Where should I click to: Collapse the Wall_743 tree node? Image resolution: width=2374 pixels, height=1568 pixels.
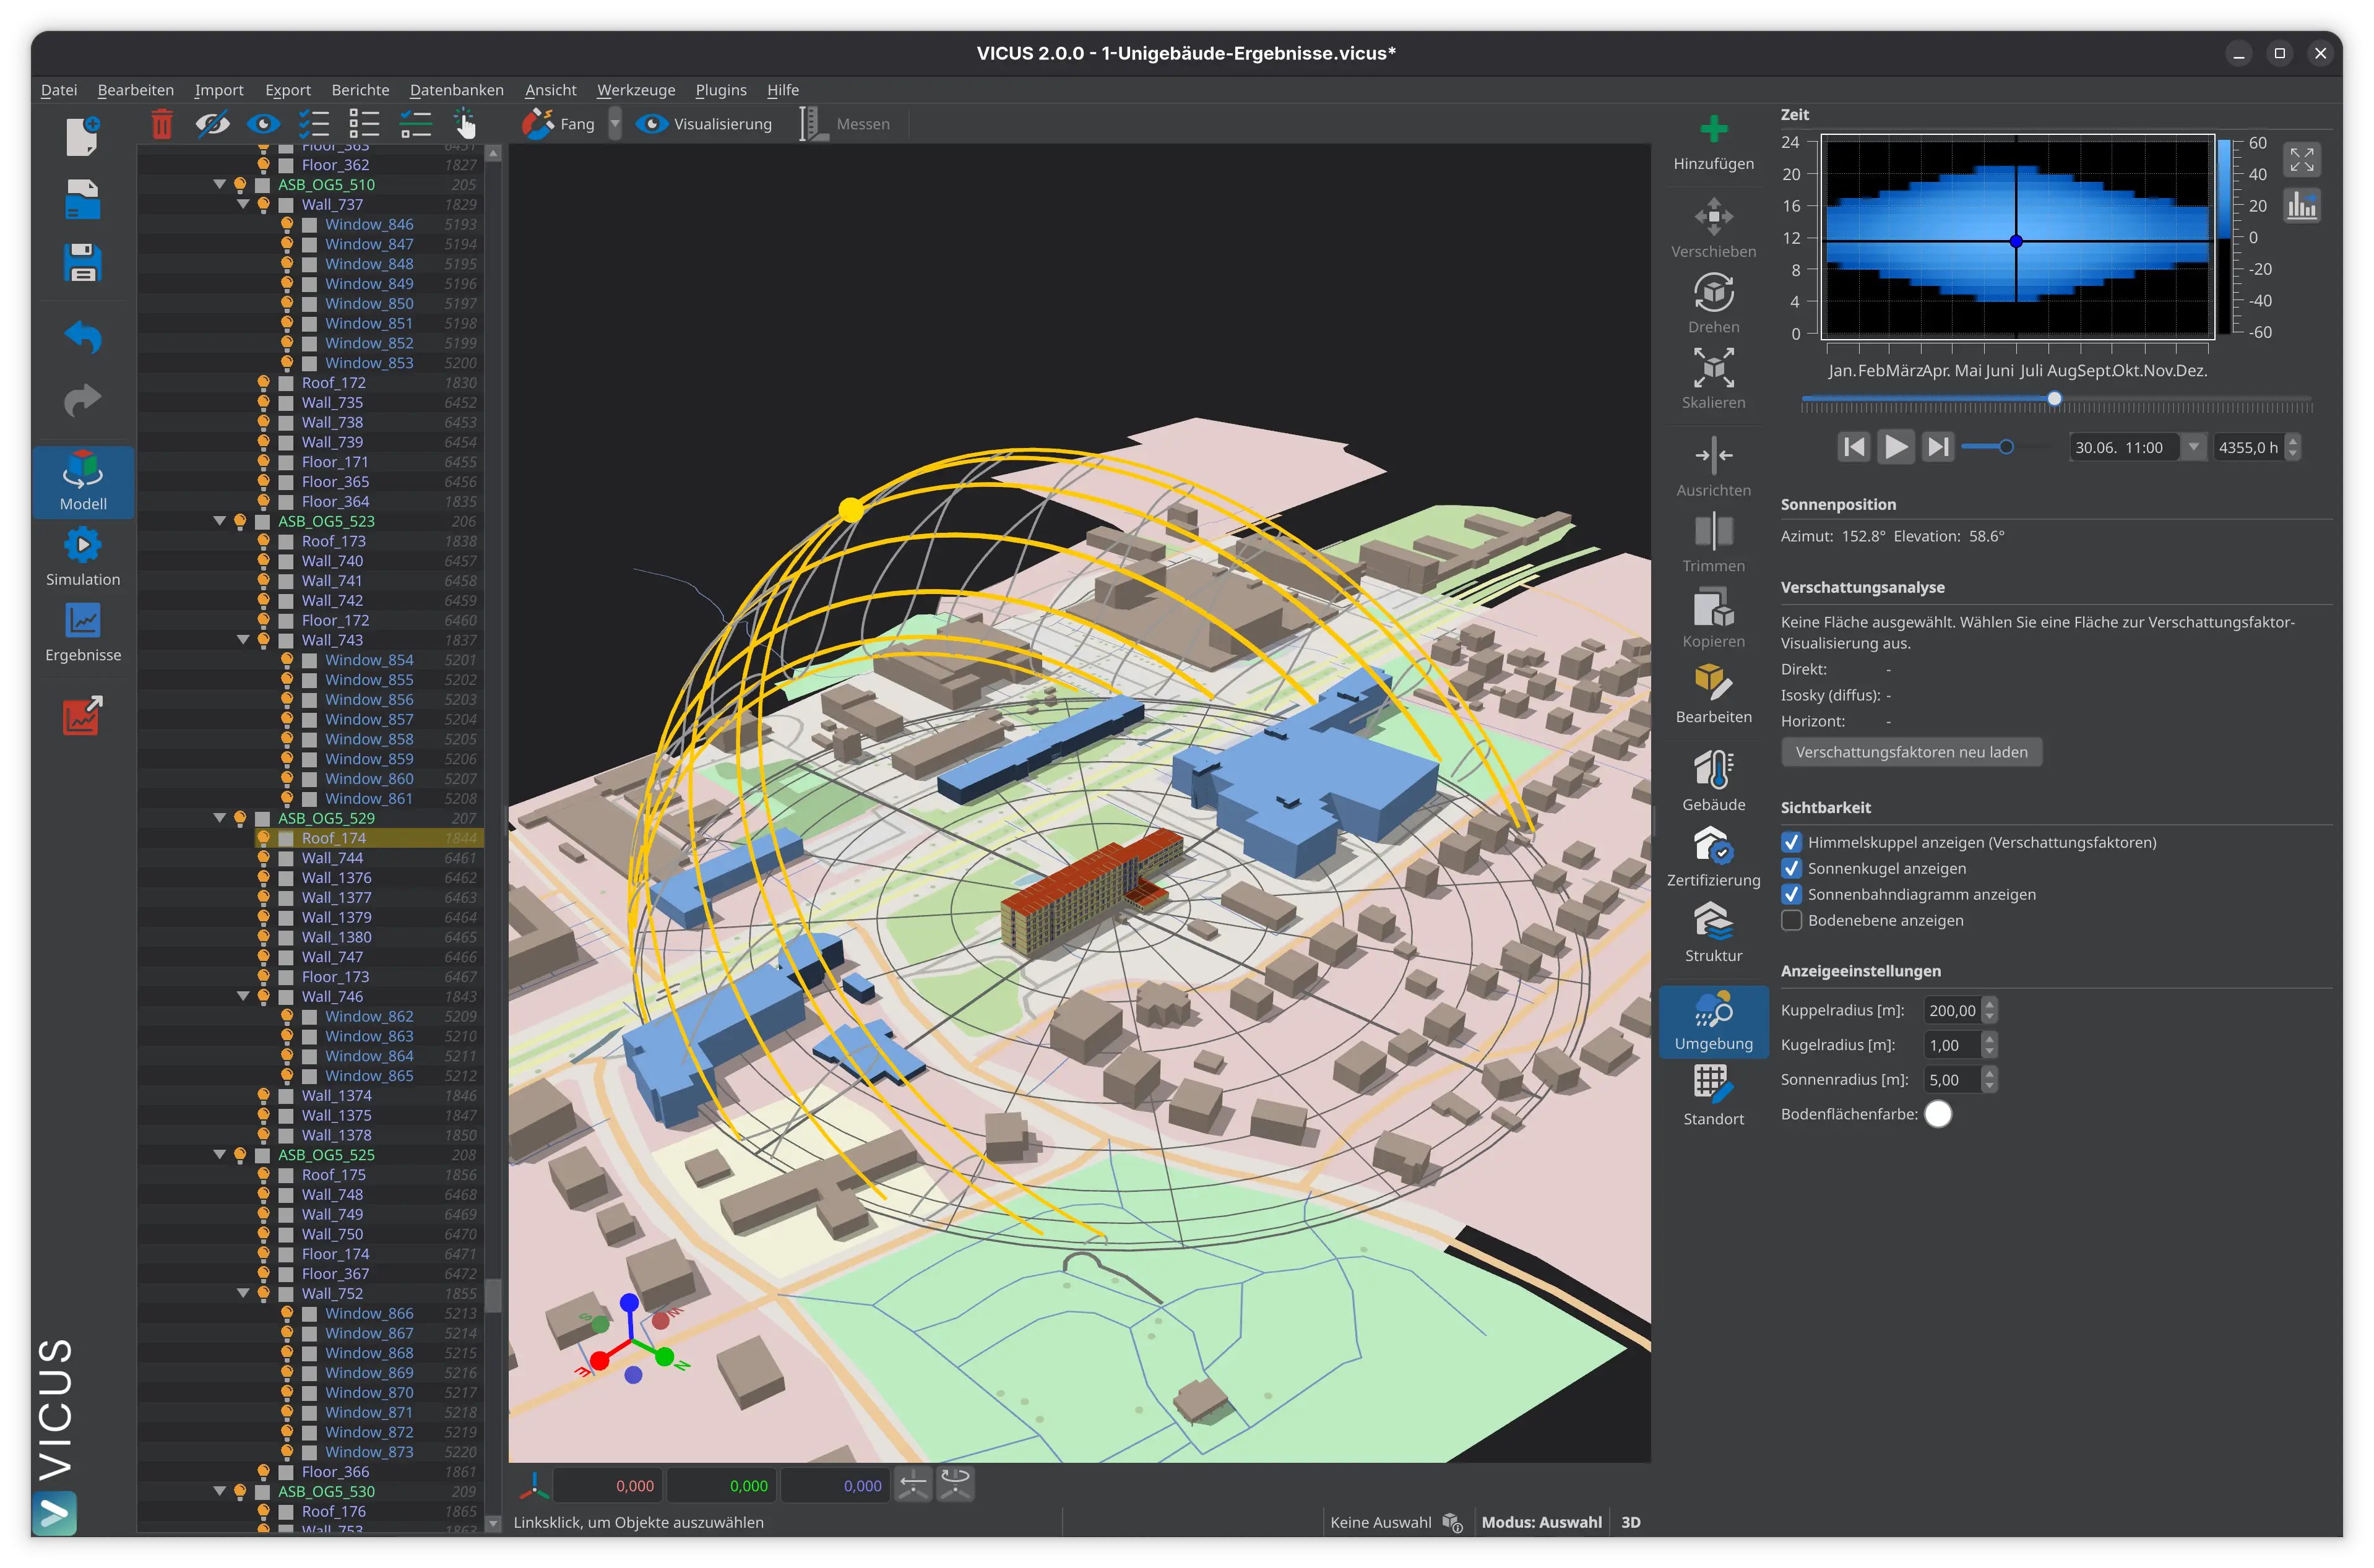pos(243,639)
